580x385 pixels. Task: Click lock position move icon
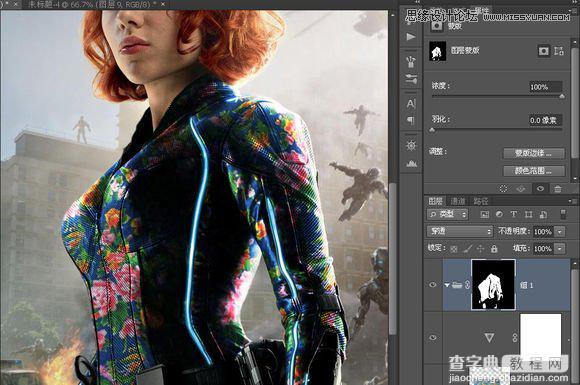pyautogui.click(x=480, y=249)
